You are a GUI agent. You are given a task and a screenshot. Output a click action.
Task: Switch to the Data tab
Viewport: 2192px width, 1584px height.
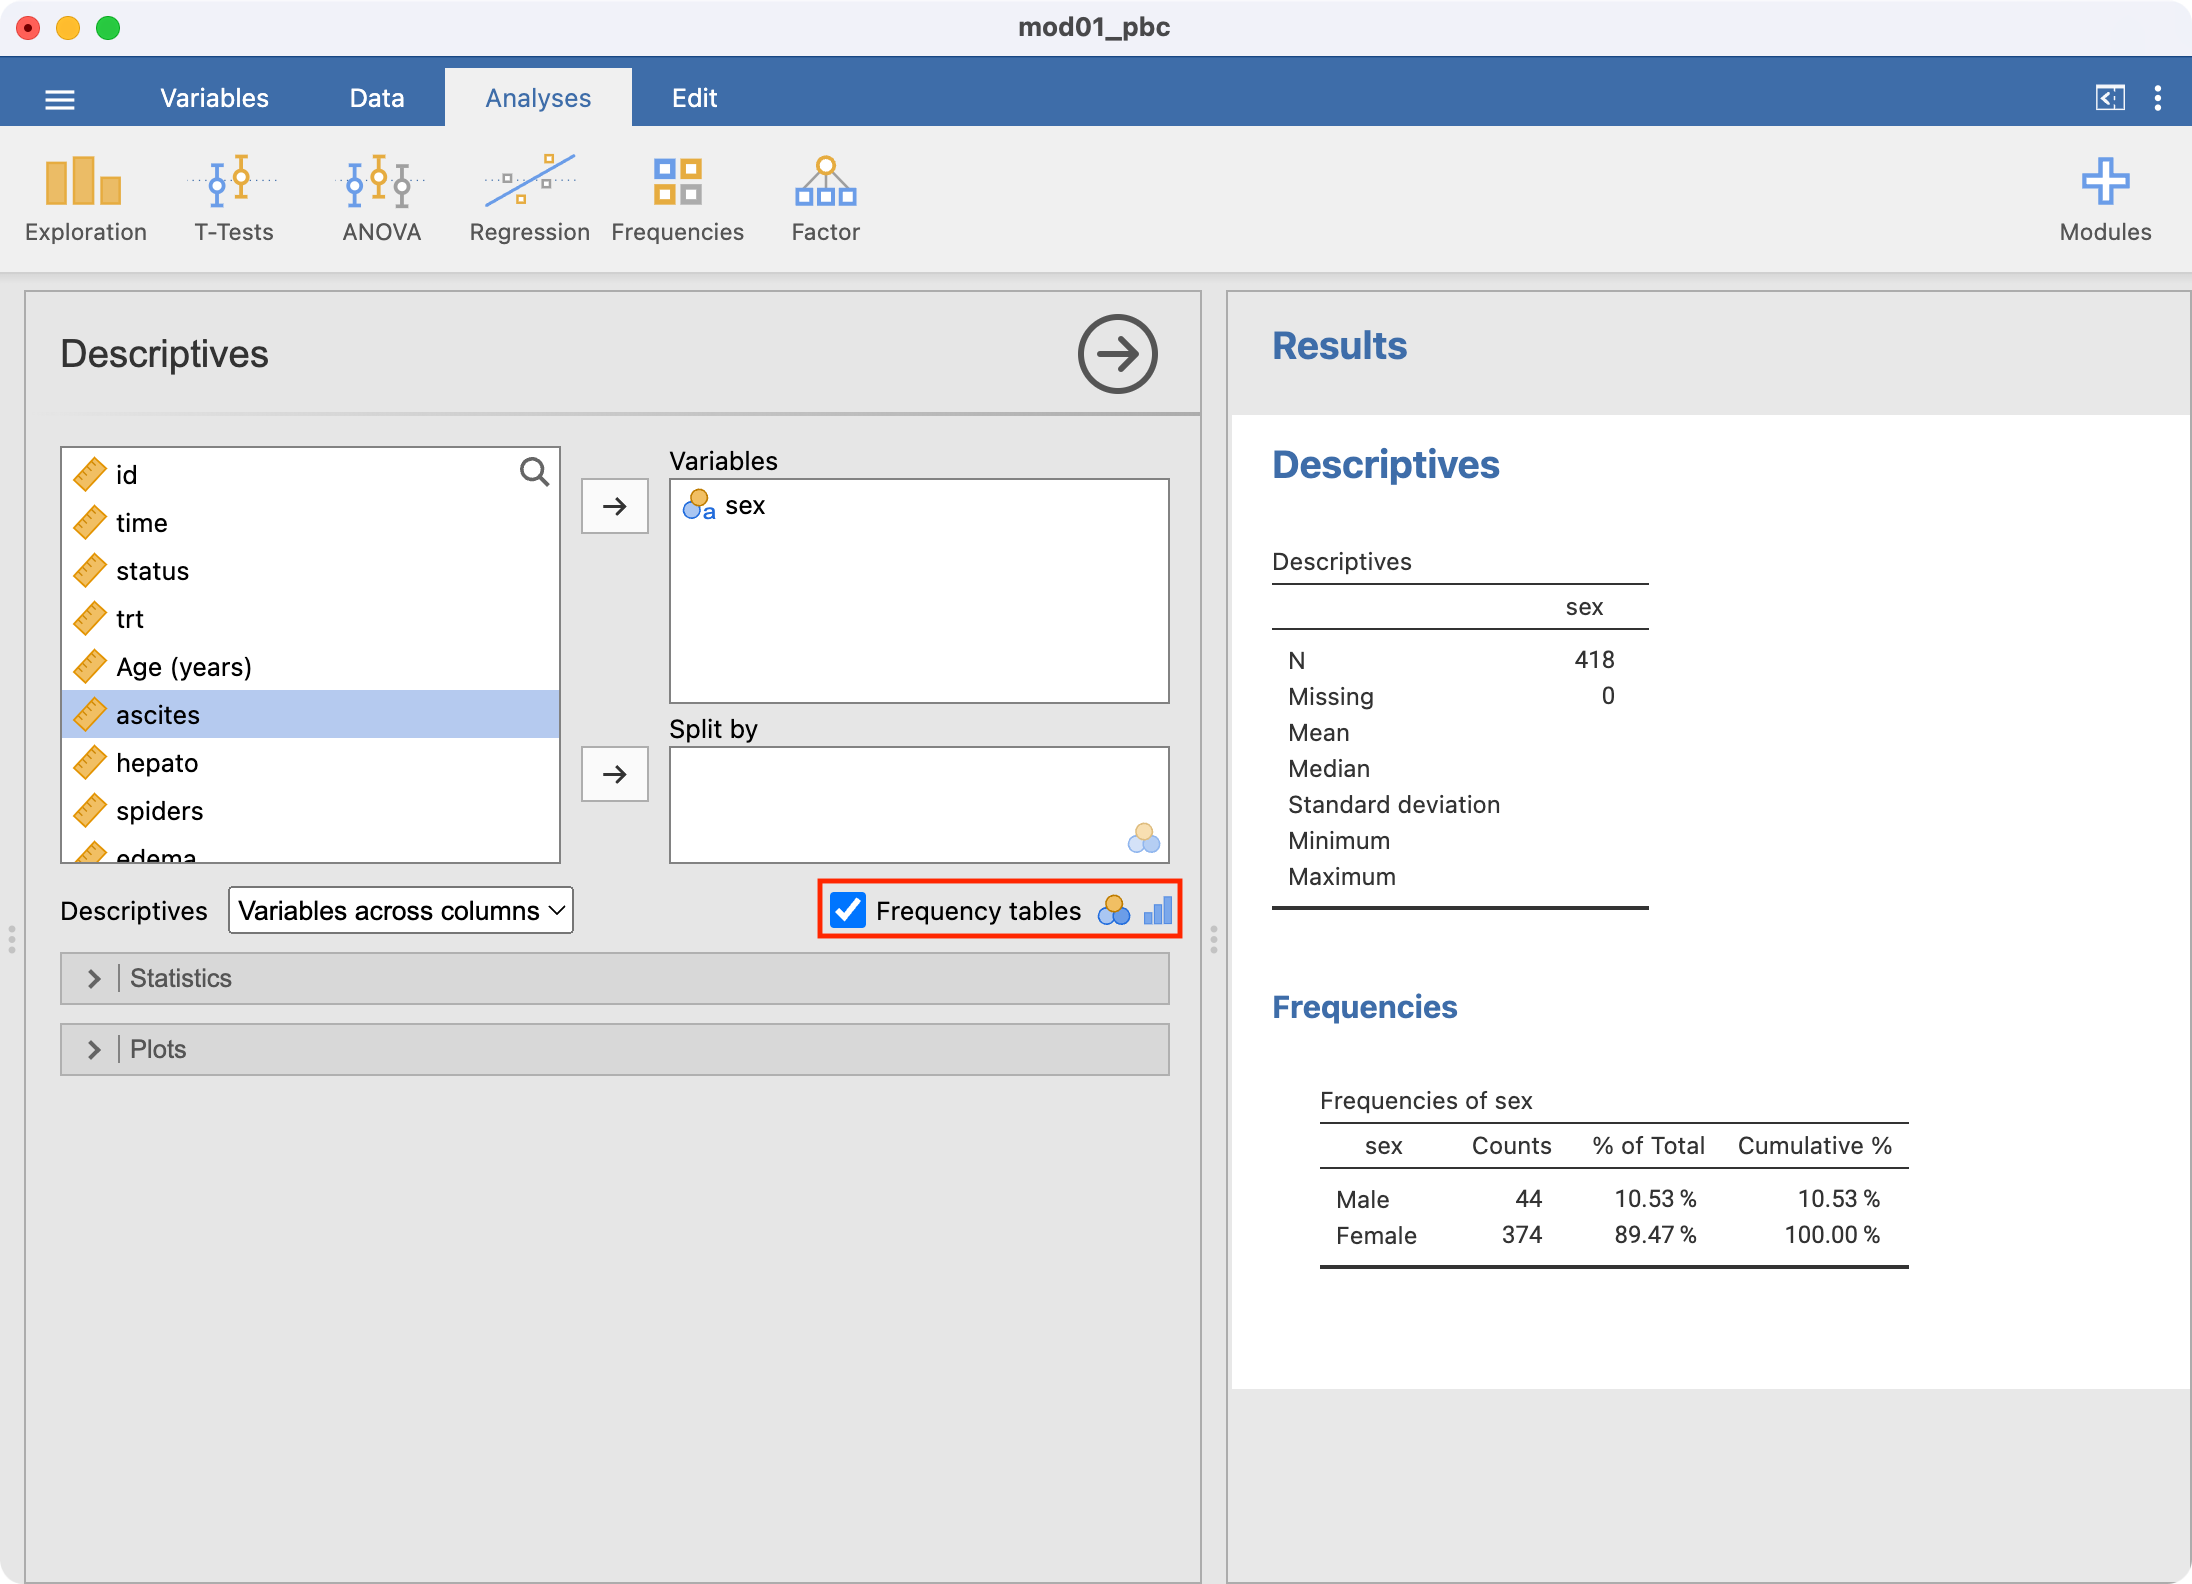click(x=376, y=98)
